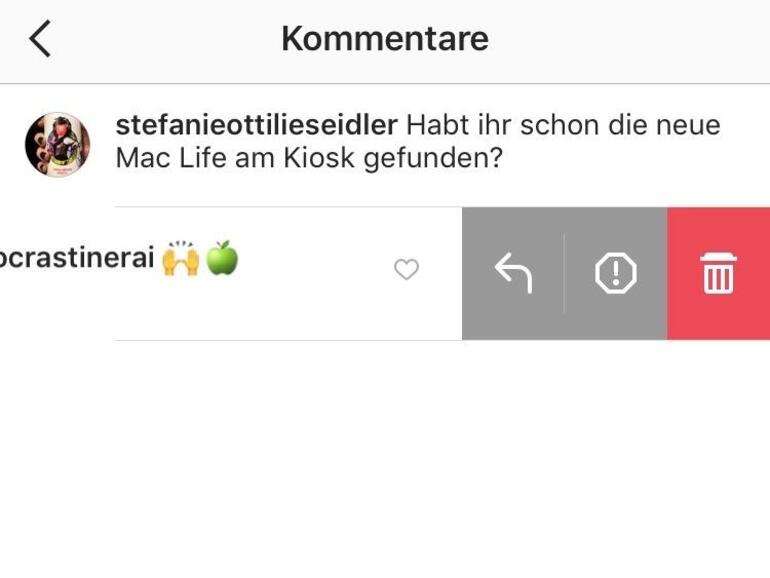The height and width of the screenshot is (578, 770).
Task: Tap the green apple emoji in the comment
Action: tap(222, 259)
